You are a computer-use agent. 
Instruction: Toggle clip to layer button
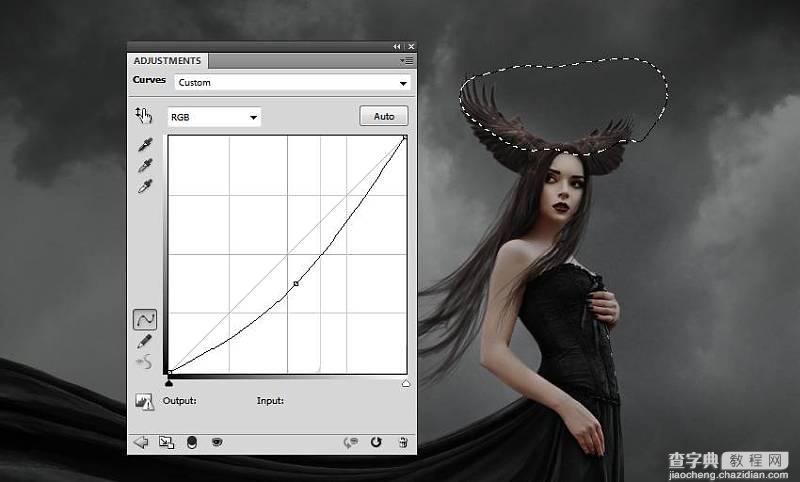(x=190, y=442)
